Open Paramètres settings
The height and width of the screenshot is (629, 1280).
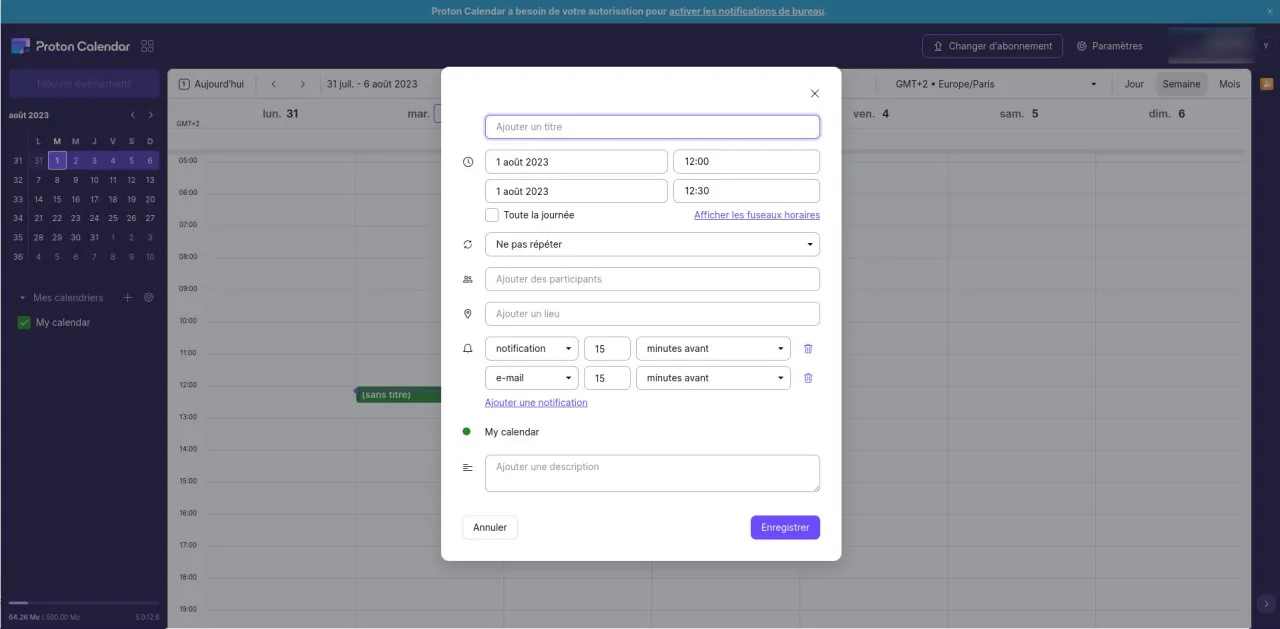pos(1109,46)
